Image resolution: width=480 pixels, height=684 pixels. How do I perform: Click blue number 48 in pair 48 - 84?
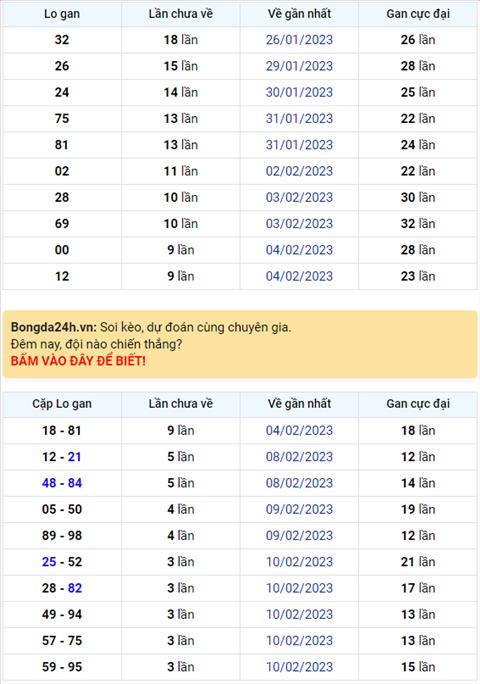point(49,483)
